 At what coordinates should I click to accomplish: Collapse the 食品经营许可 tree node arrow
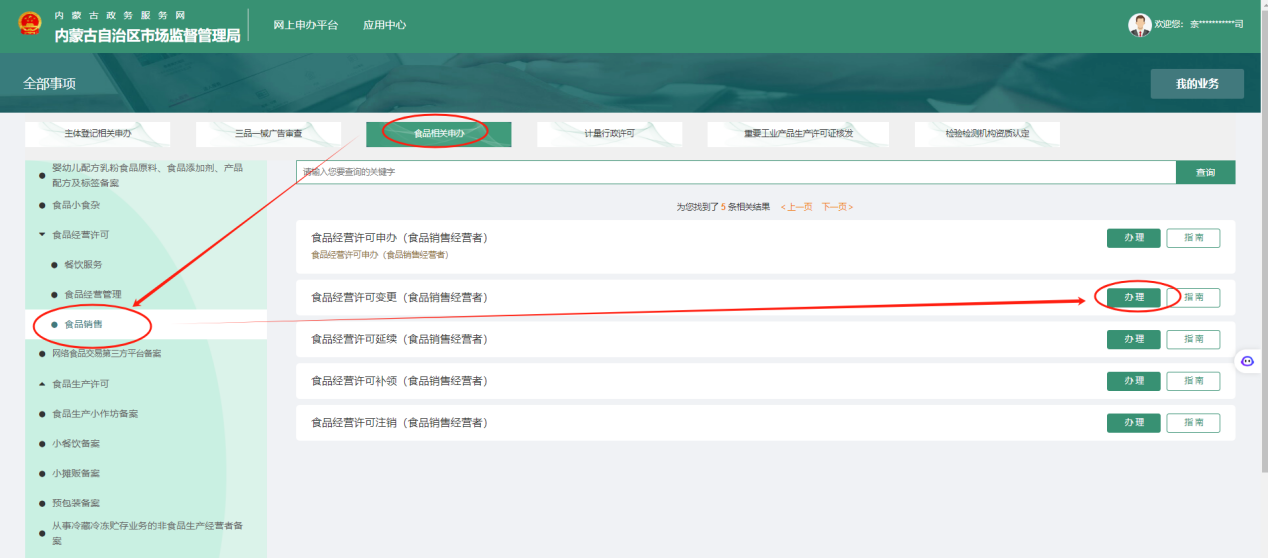[x=42, y=235]
